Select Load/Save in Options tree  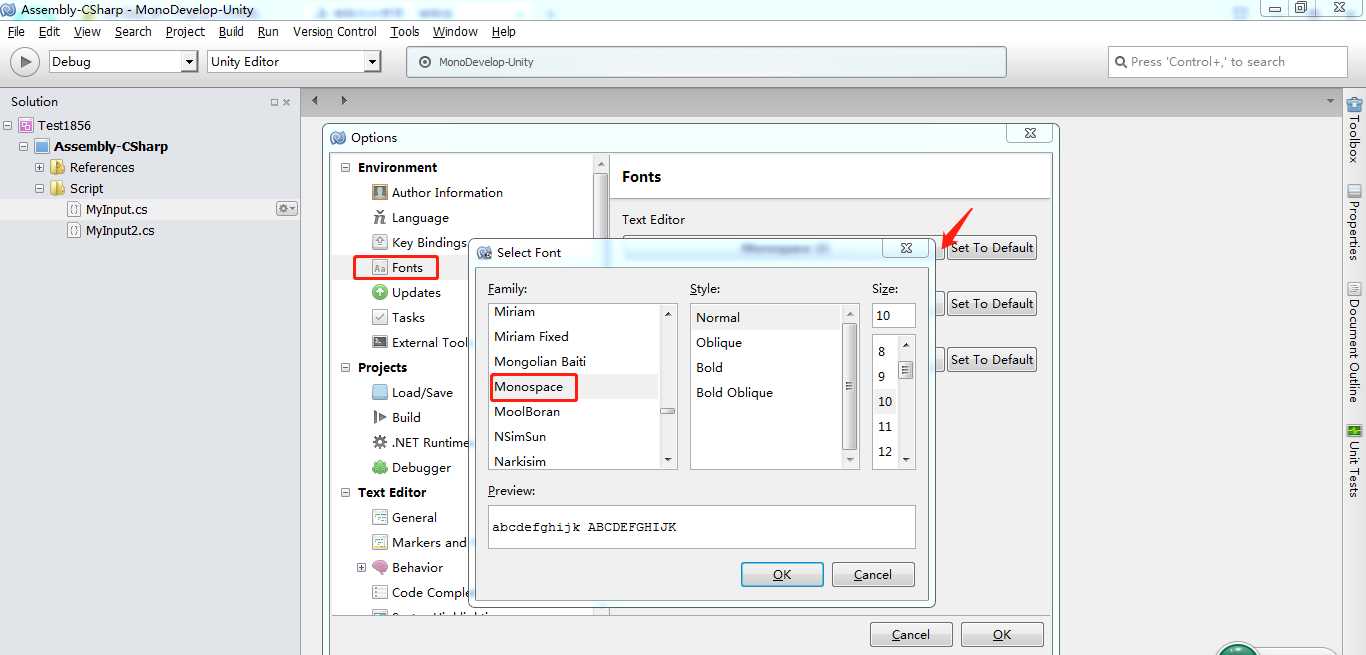[x=422, y=392]
